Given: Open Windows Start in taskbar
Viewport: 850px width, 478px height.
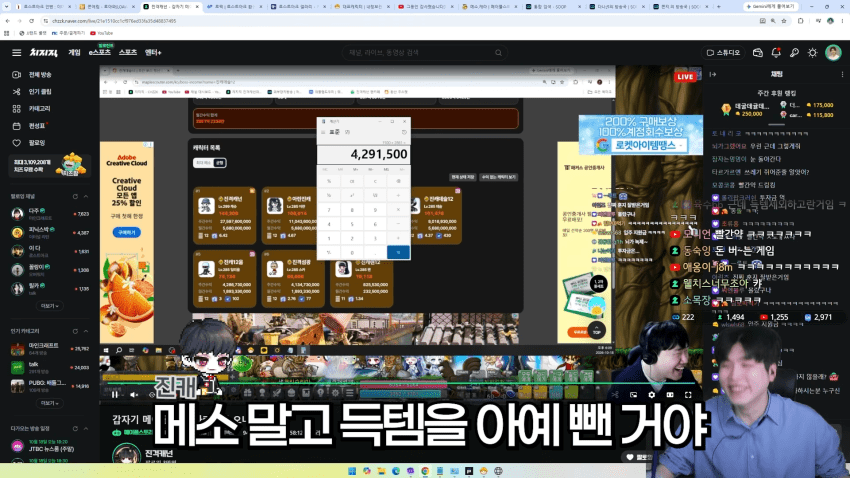Looking at the screenshot, I should (x=352, y=471).
